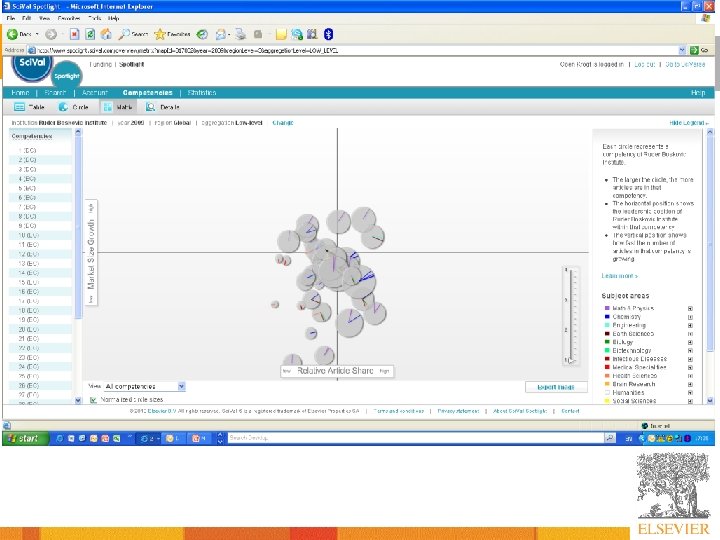
Task: Open the Contact footer link
Action: [570, 411]
